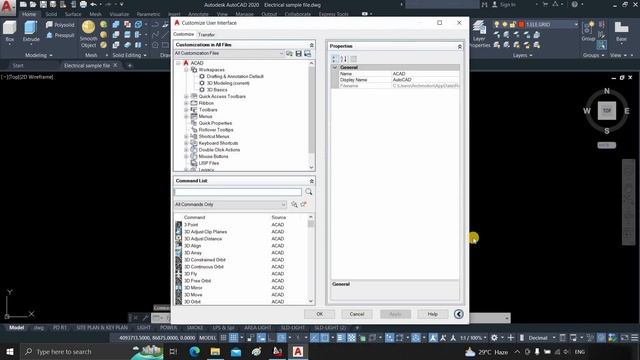Click the round collapse arrow button beside Help
The image size is (640, 360).
pyautogui.click(x=458, y=314)
